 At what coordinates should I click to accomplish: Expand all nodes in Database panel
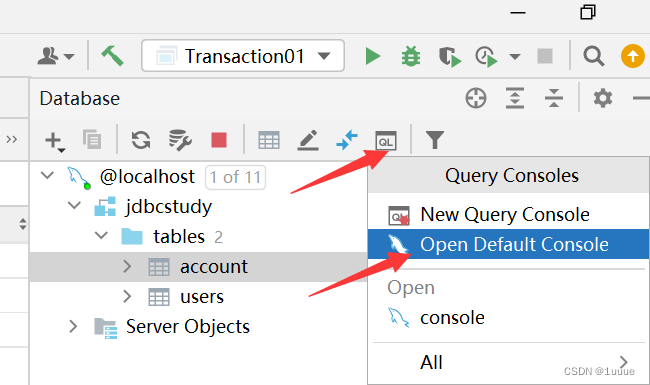point(515,98)
